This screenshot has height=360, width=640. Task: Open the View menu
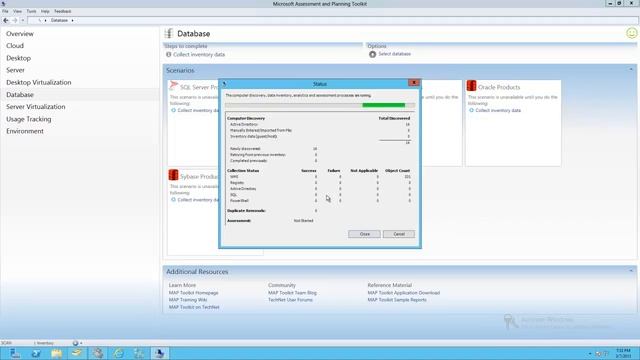18,11
